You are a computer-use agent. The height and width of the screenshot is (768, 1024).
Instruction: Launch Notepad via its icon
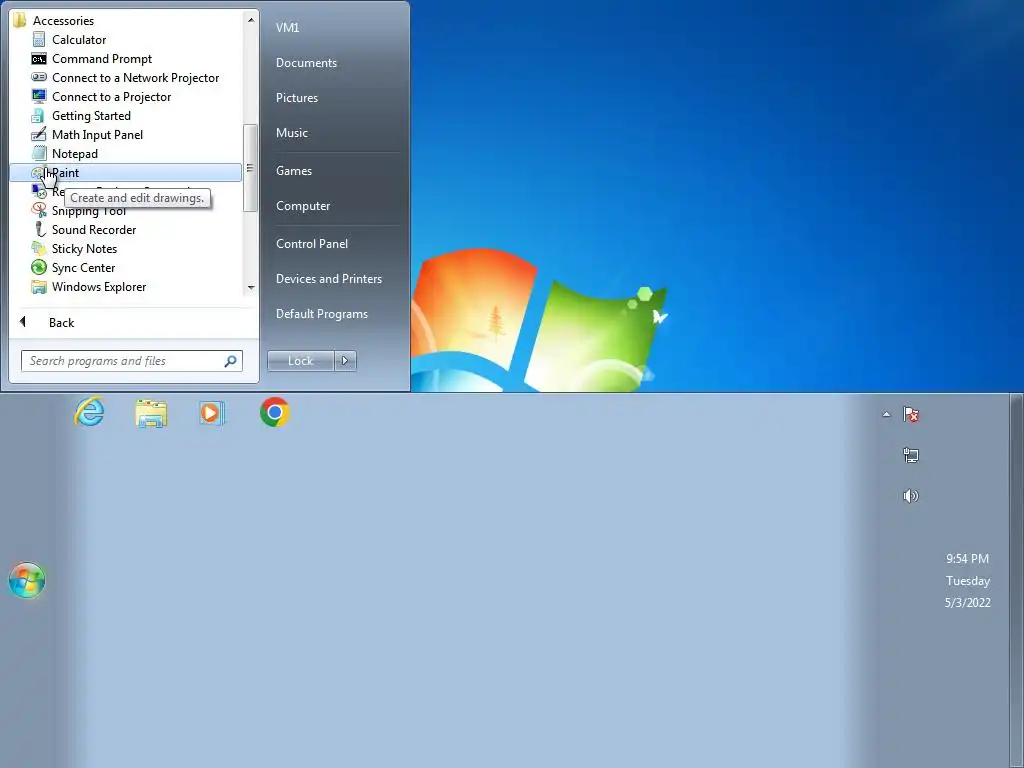tap(39, 153)
